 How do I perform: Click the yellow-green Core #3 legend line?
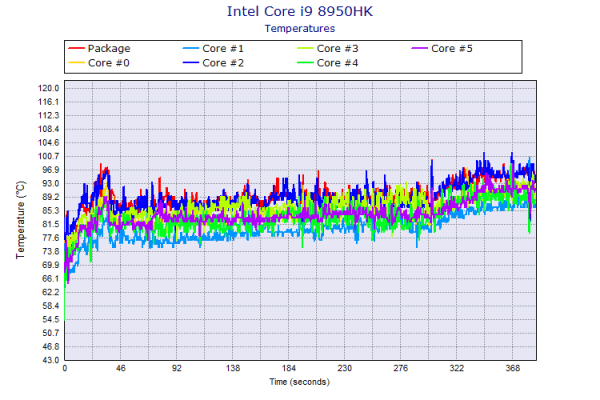pyautogui.click(x=305, y=48)
